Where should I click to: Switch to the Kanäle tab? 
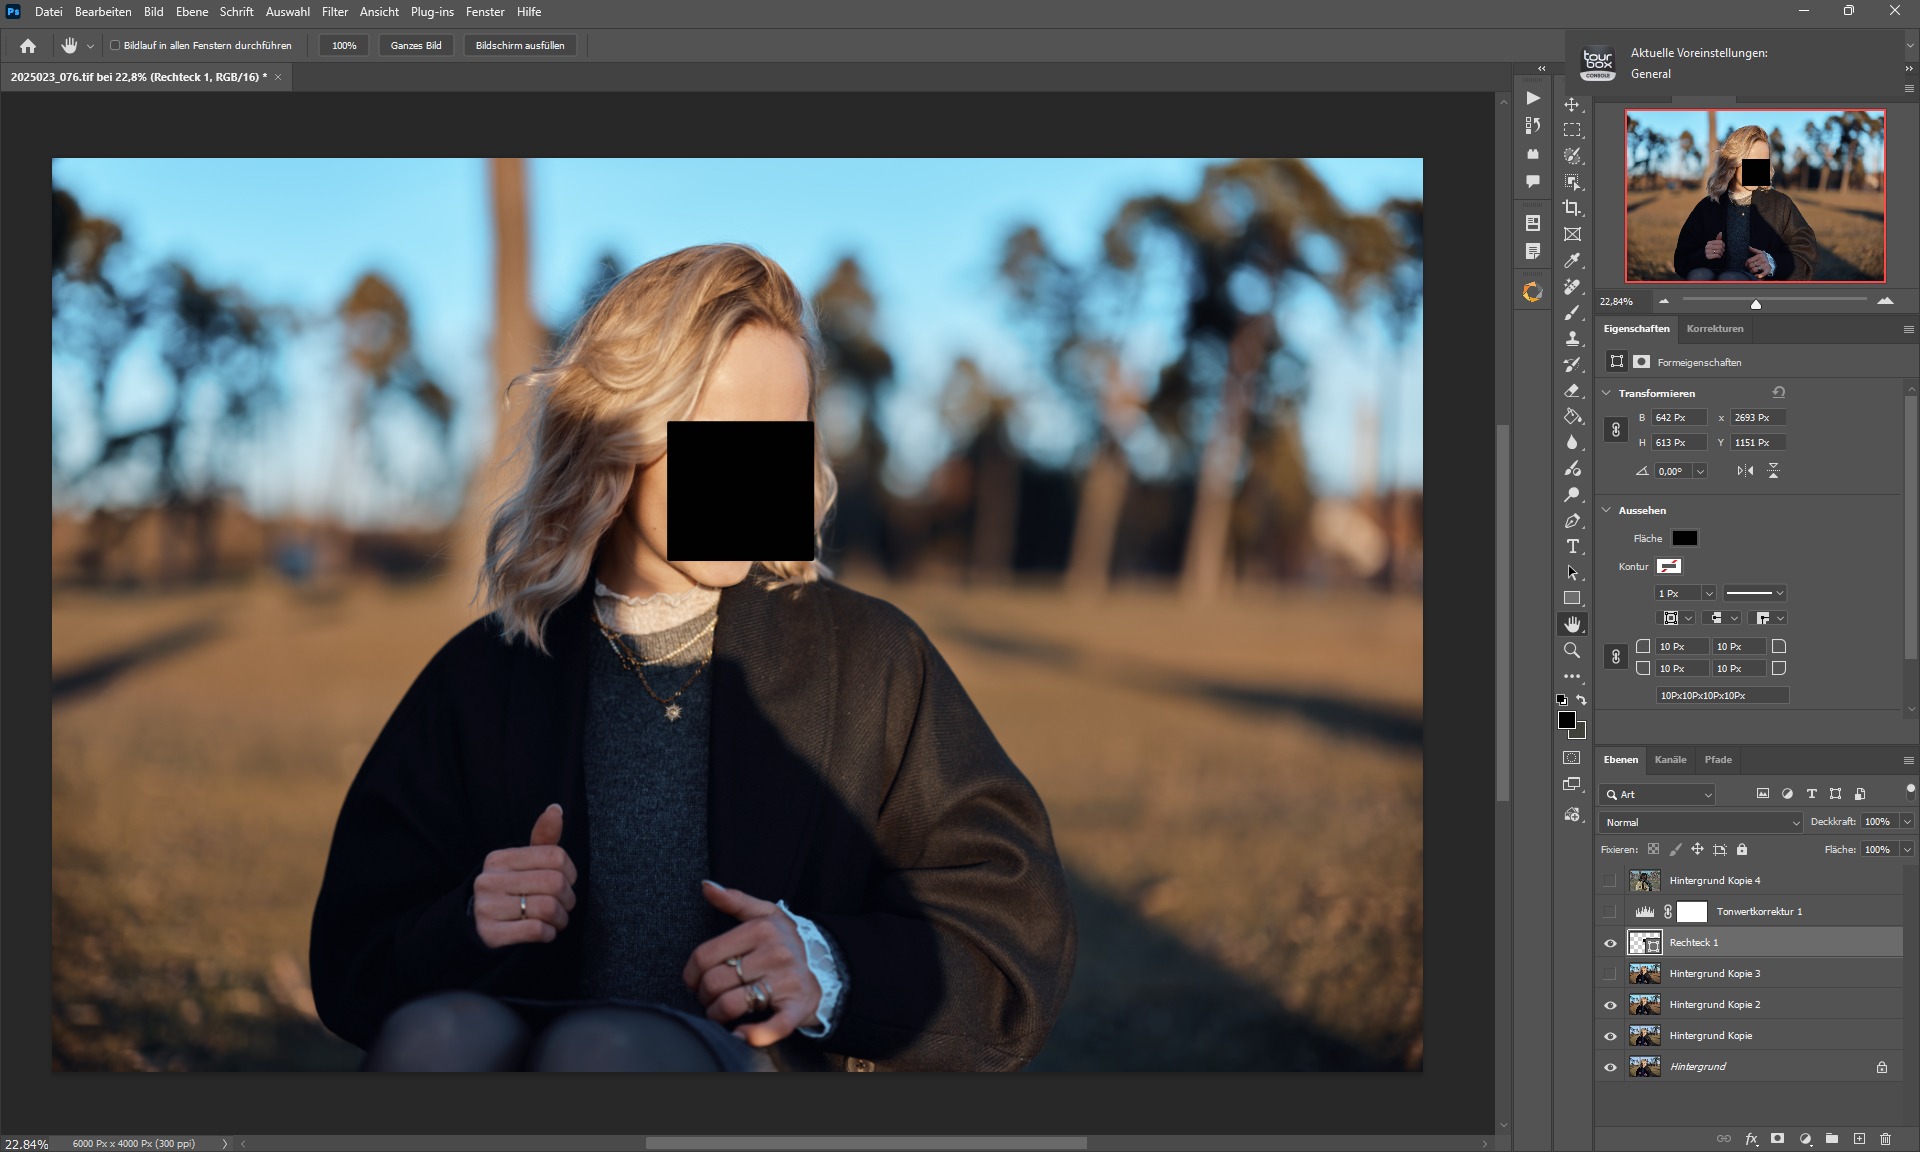(x=1670, y=759)
